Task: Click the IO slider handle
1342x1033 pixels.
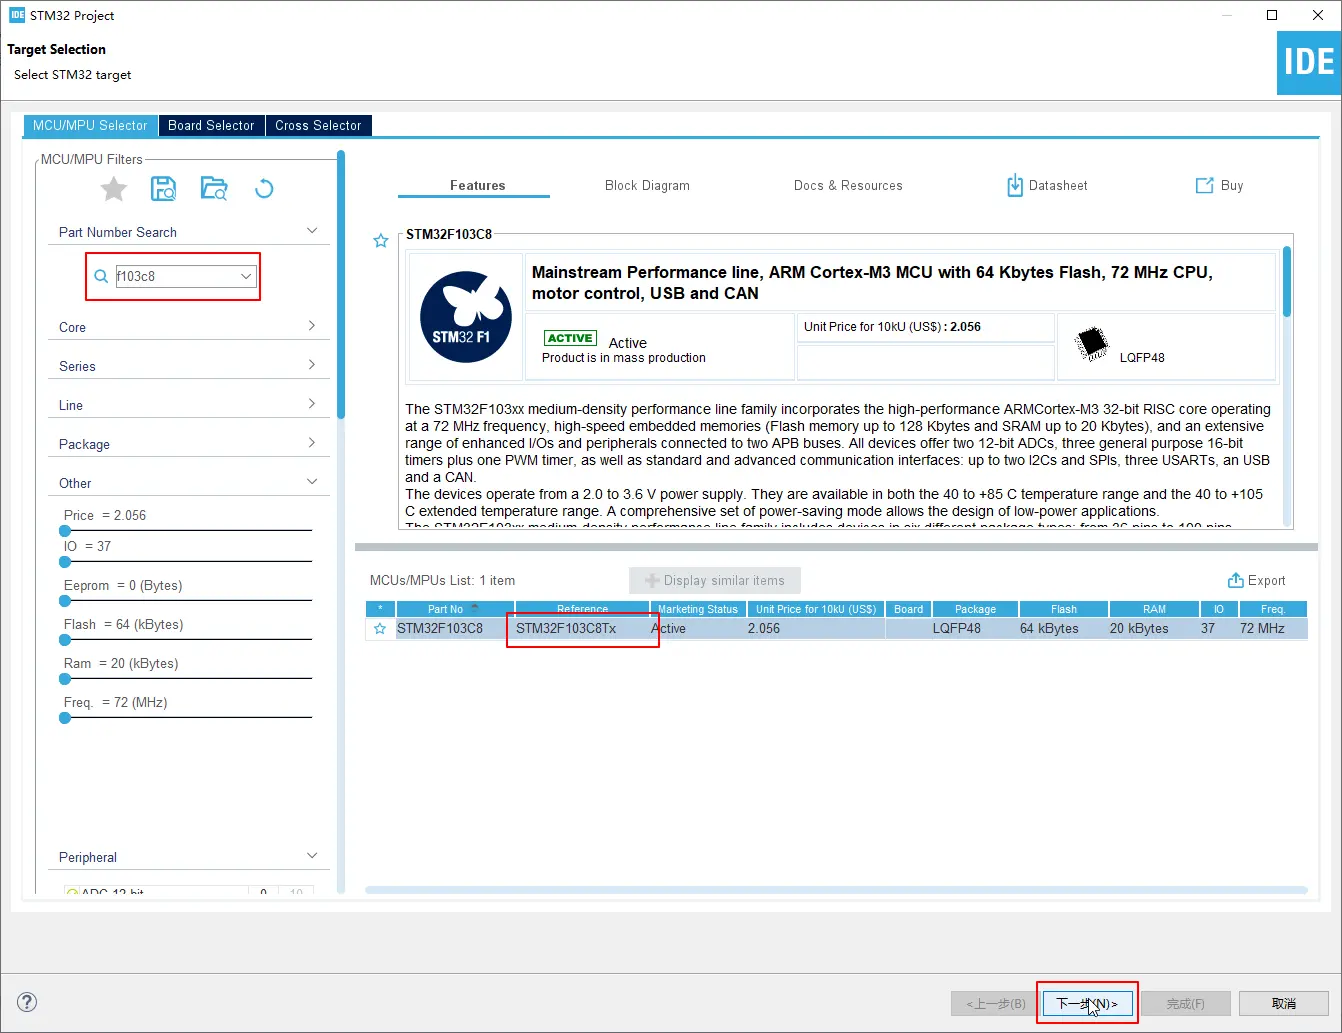Action: 65,562
